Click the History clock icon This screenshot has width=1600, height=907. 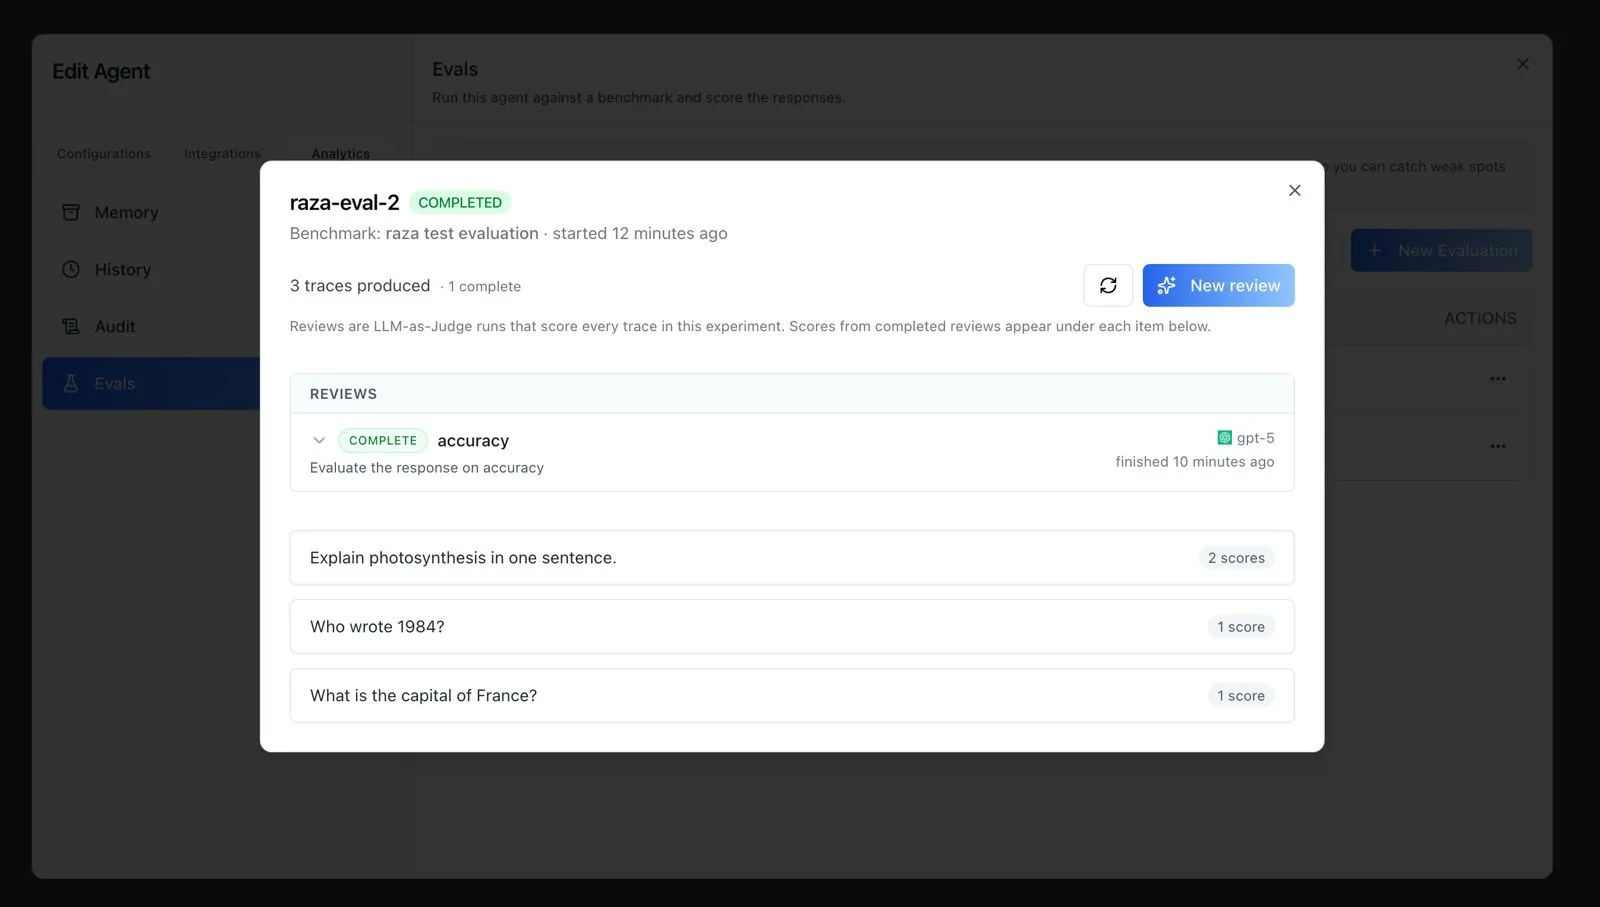coord(71,269)
